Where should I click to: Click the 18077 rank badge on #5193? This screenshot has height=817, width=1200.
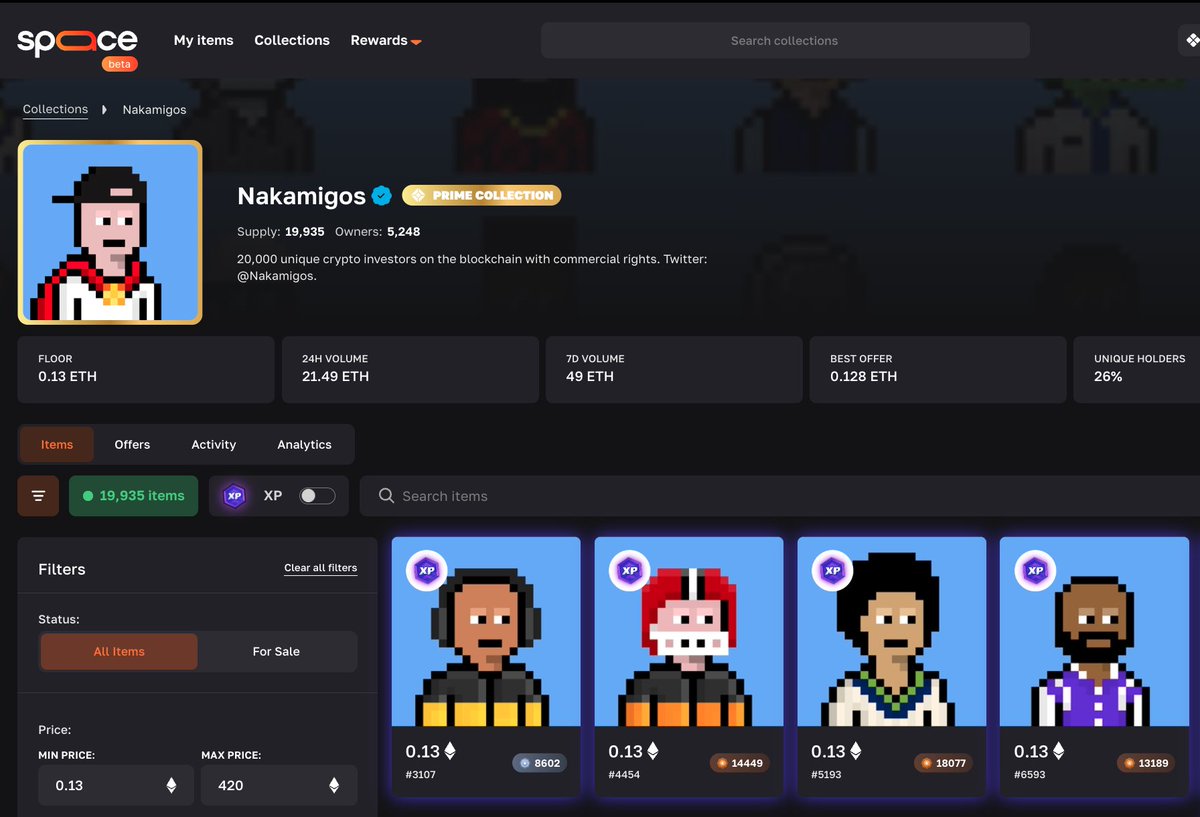click(943, 763)
